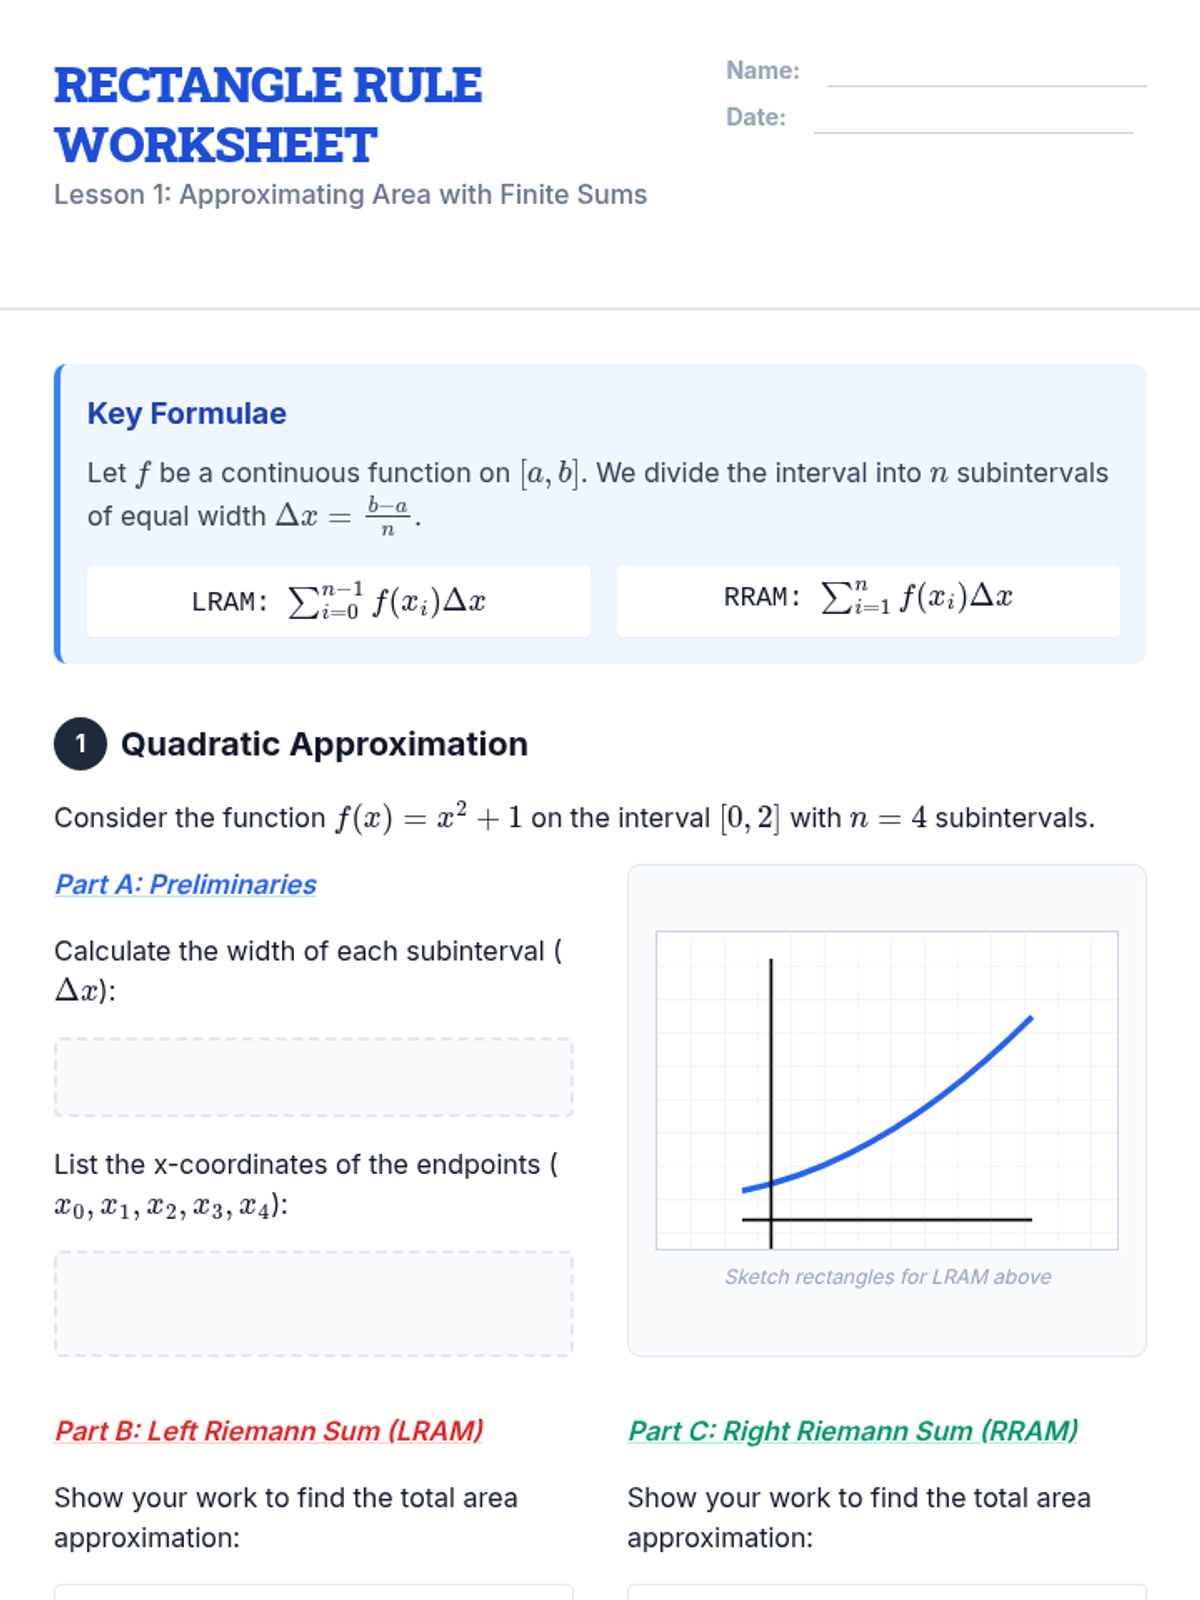Screen dimensions: 1200x1600
Task: Click the endpoints x-coordinates answer box
Action: (x=313, y=1303)
